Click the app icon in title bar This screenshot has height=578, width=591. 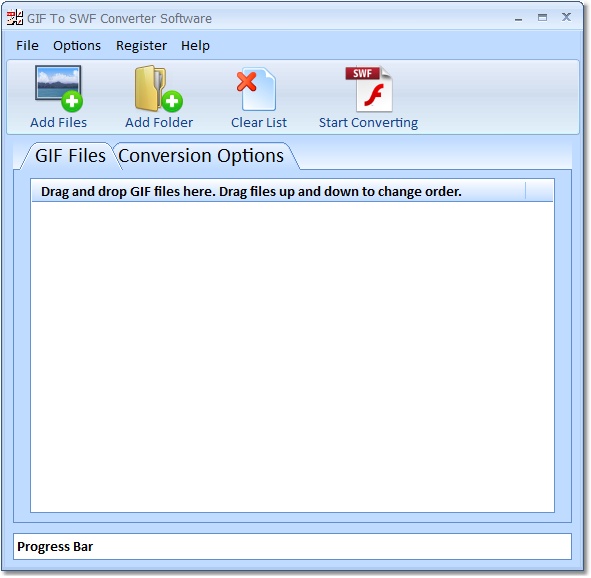(x=15, y=18)
